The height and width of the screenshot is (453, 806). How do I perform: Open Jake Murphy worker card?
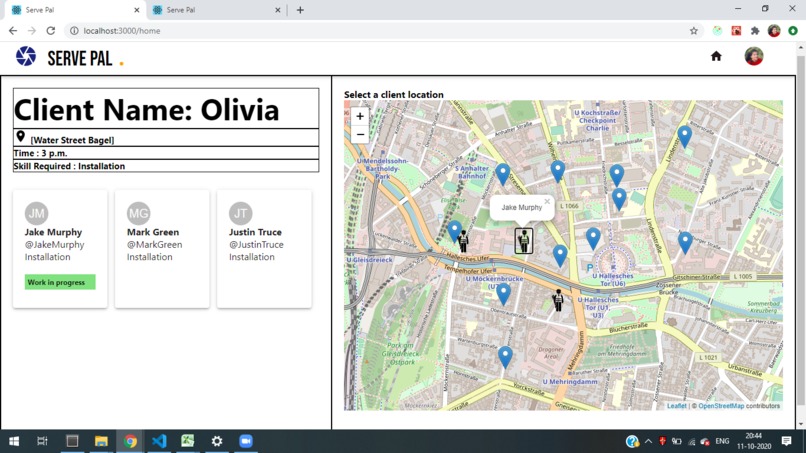tap(60, 249)
